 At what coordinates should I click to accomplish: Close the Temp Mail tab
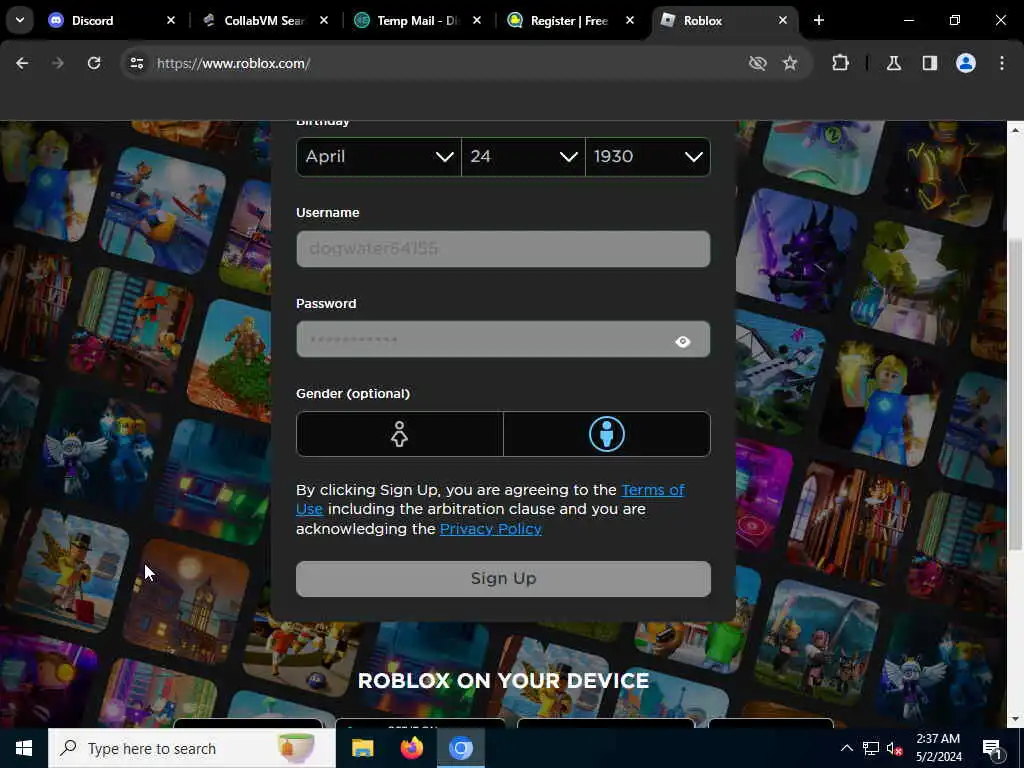(477, 20)
